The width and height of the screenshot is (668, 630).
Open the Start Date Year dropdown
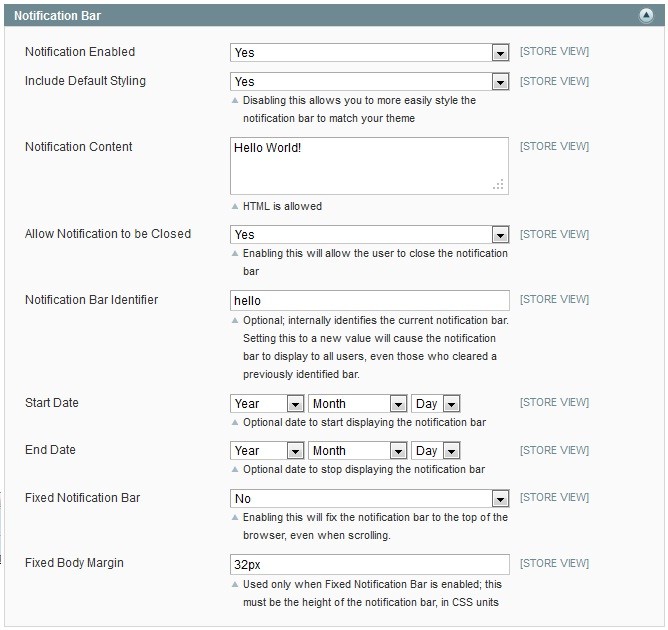(x=267, y=403)
